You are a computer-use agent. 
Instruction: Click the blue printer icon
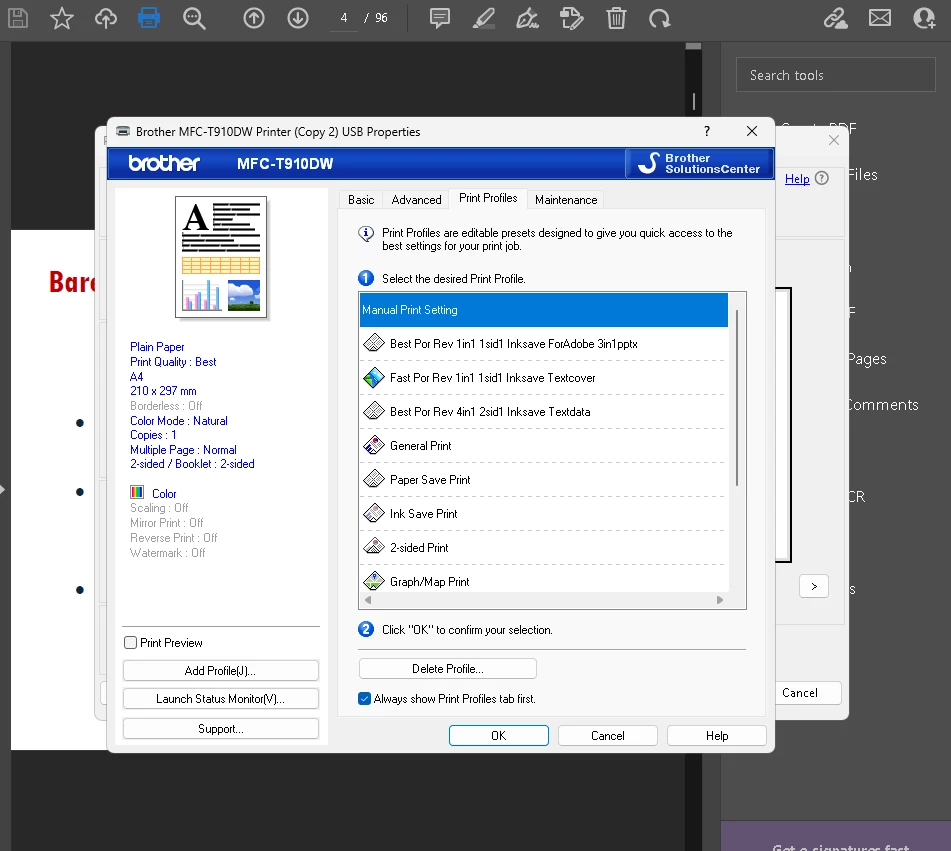pyautogui.click(x=149, y=18)
